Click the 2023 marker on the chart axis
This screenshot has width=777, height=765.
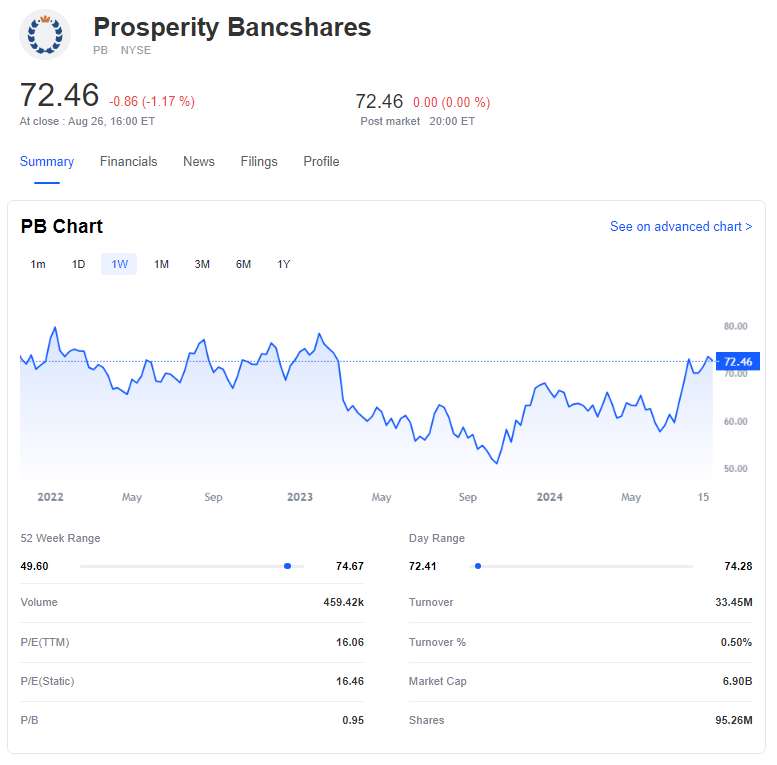(x=299, y=497)
